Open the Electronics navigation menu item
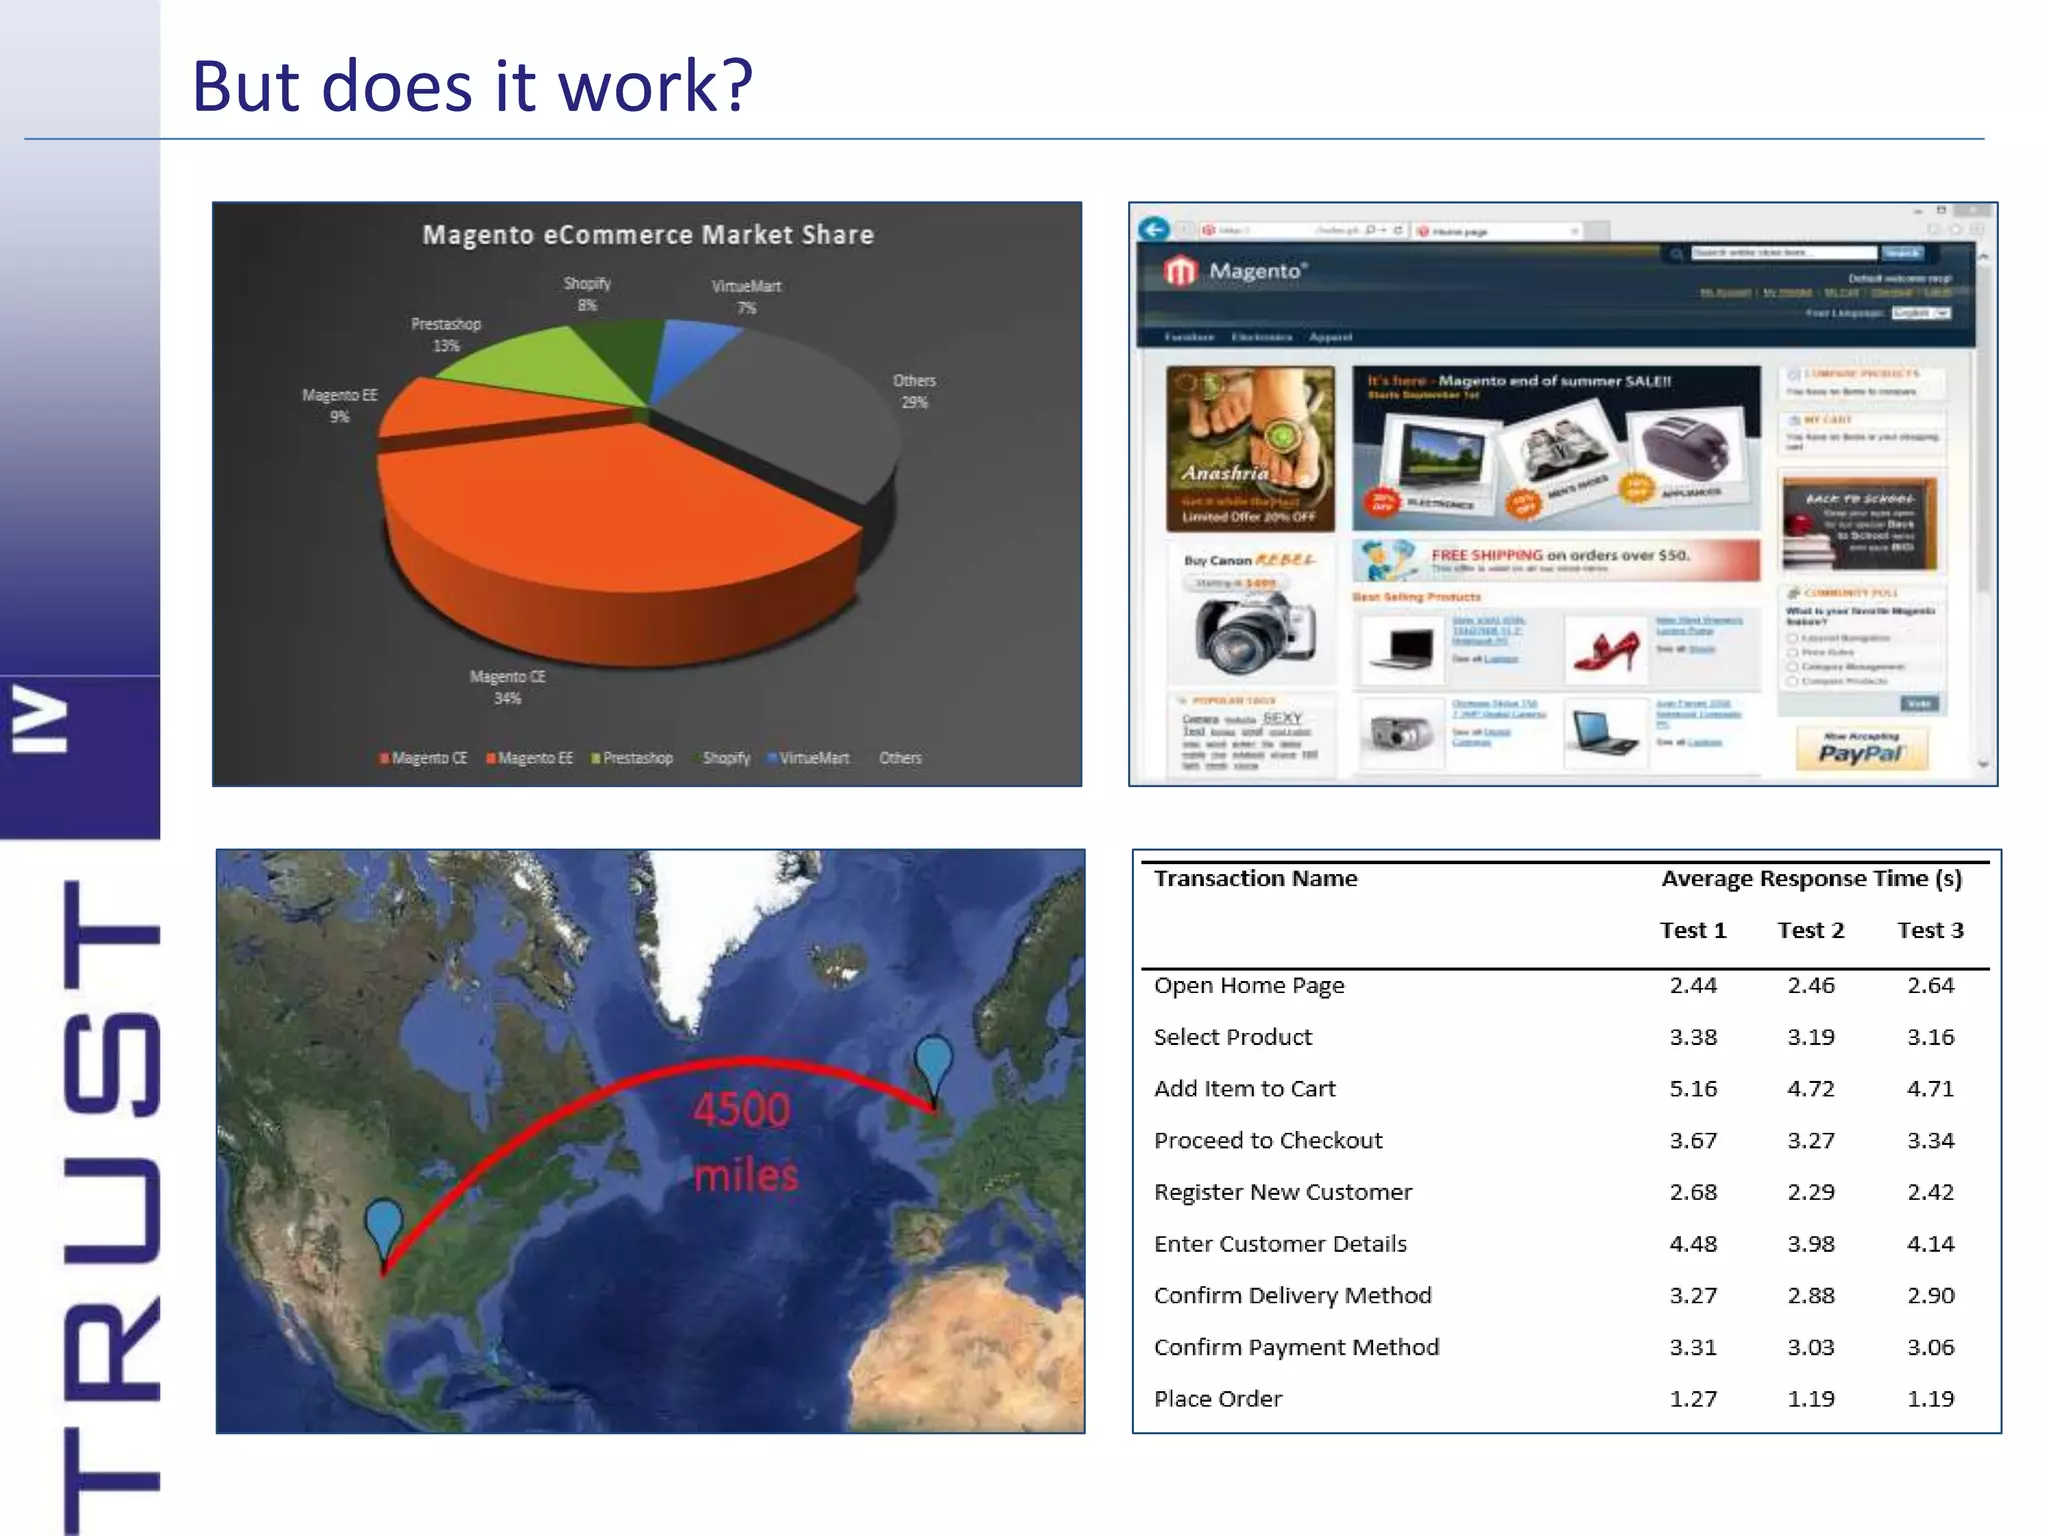This screenshot has height=1536, width=2048. click(1261, 337)
